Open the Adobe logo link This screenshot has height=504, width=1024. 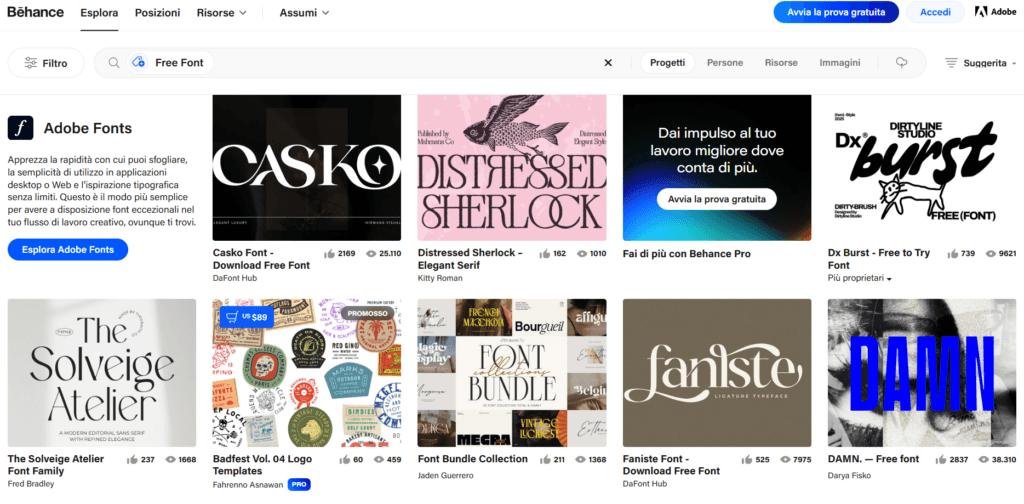click(x=995, y=12)
